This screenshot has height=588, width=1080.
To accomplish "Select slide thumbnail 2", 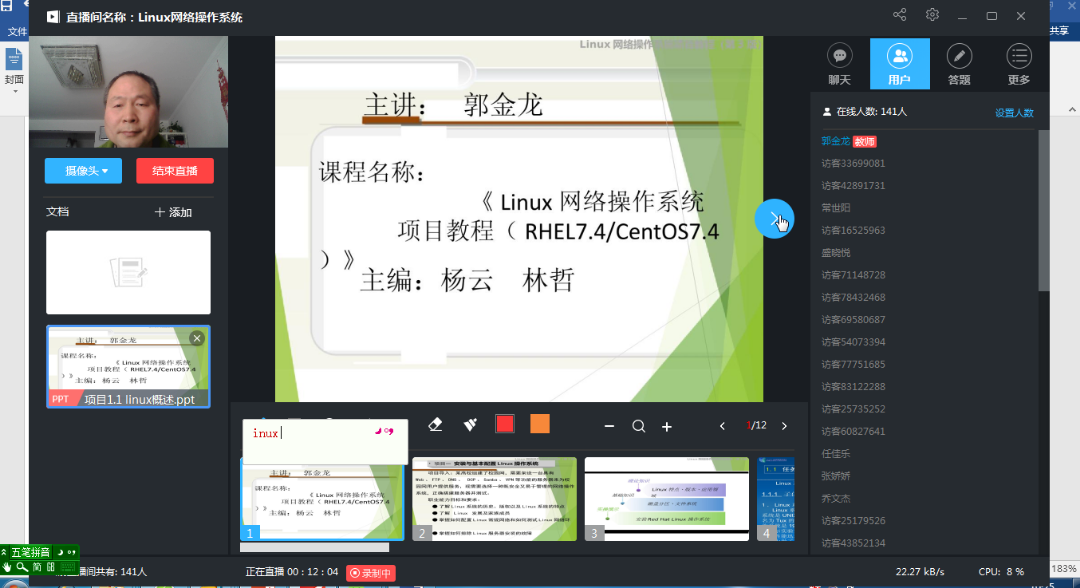I will pyautogui.click(x=495, y=498).
